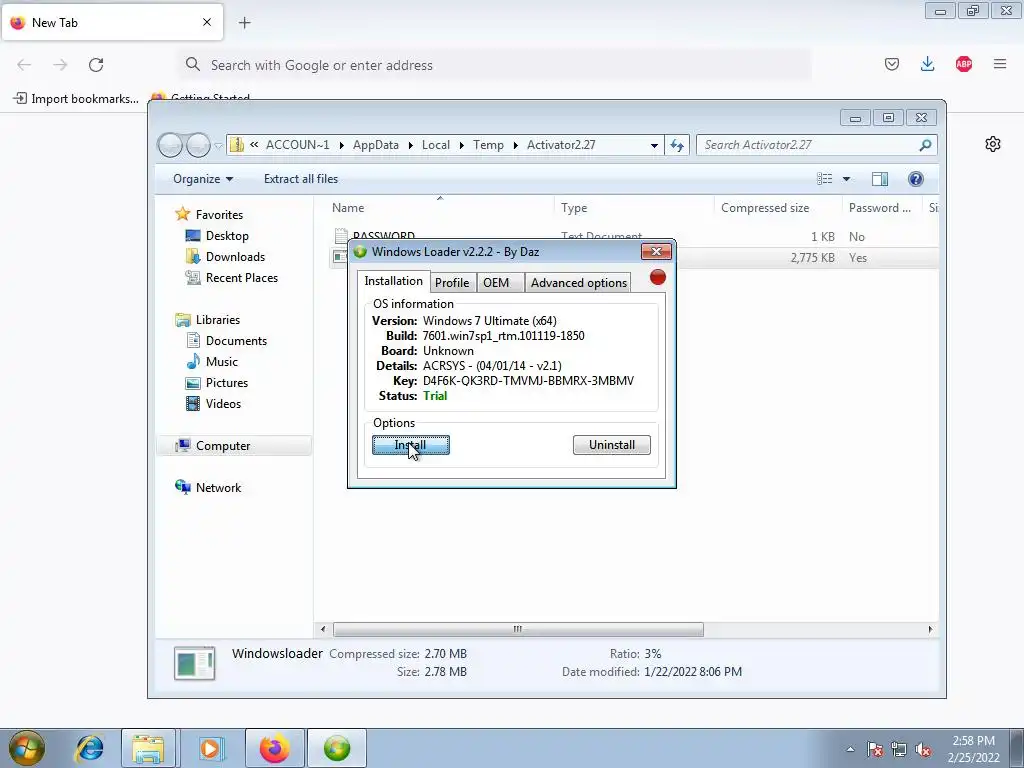Screen dimensions: 1024x768
Task: Toggle the preview pane icon
Action: coord(880,179)
